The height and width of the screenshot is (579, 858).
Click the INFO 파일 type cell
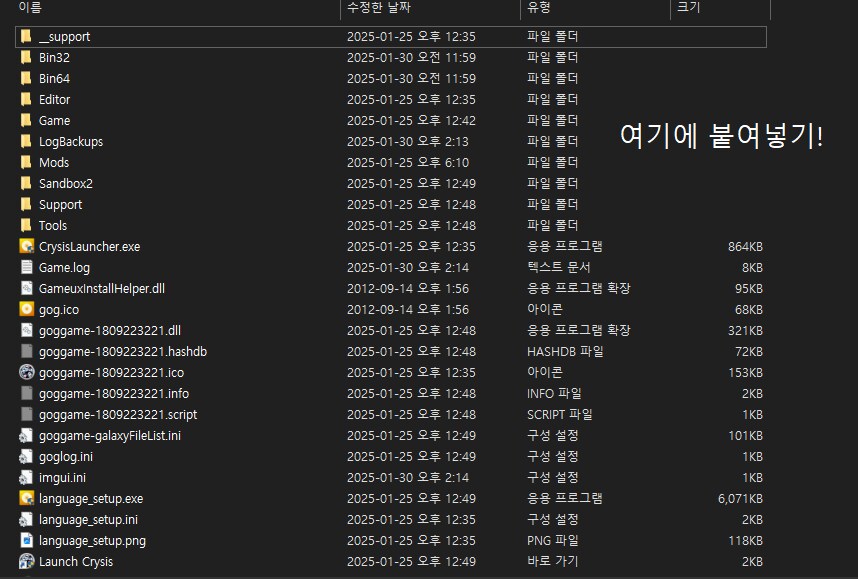(554, 393)
